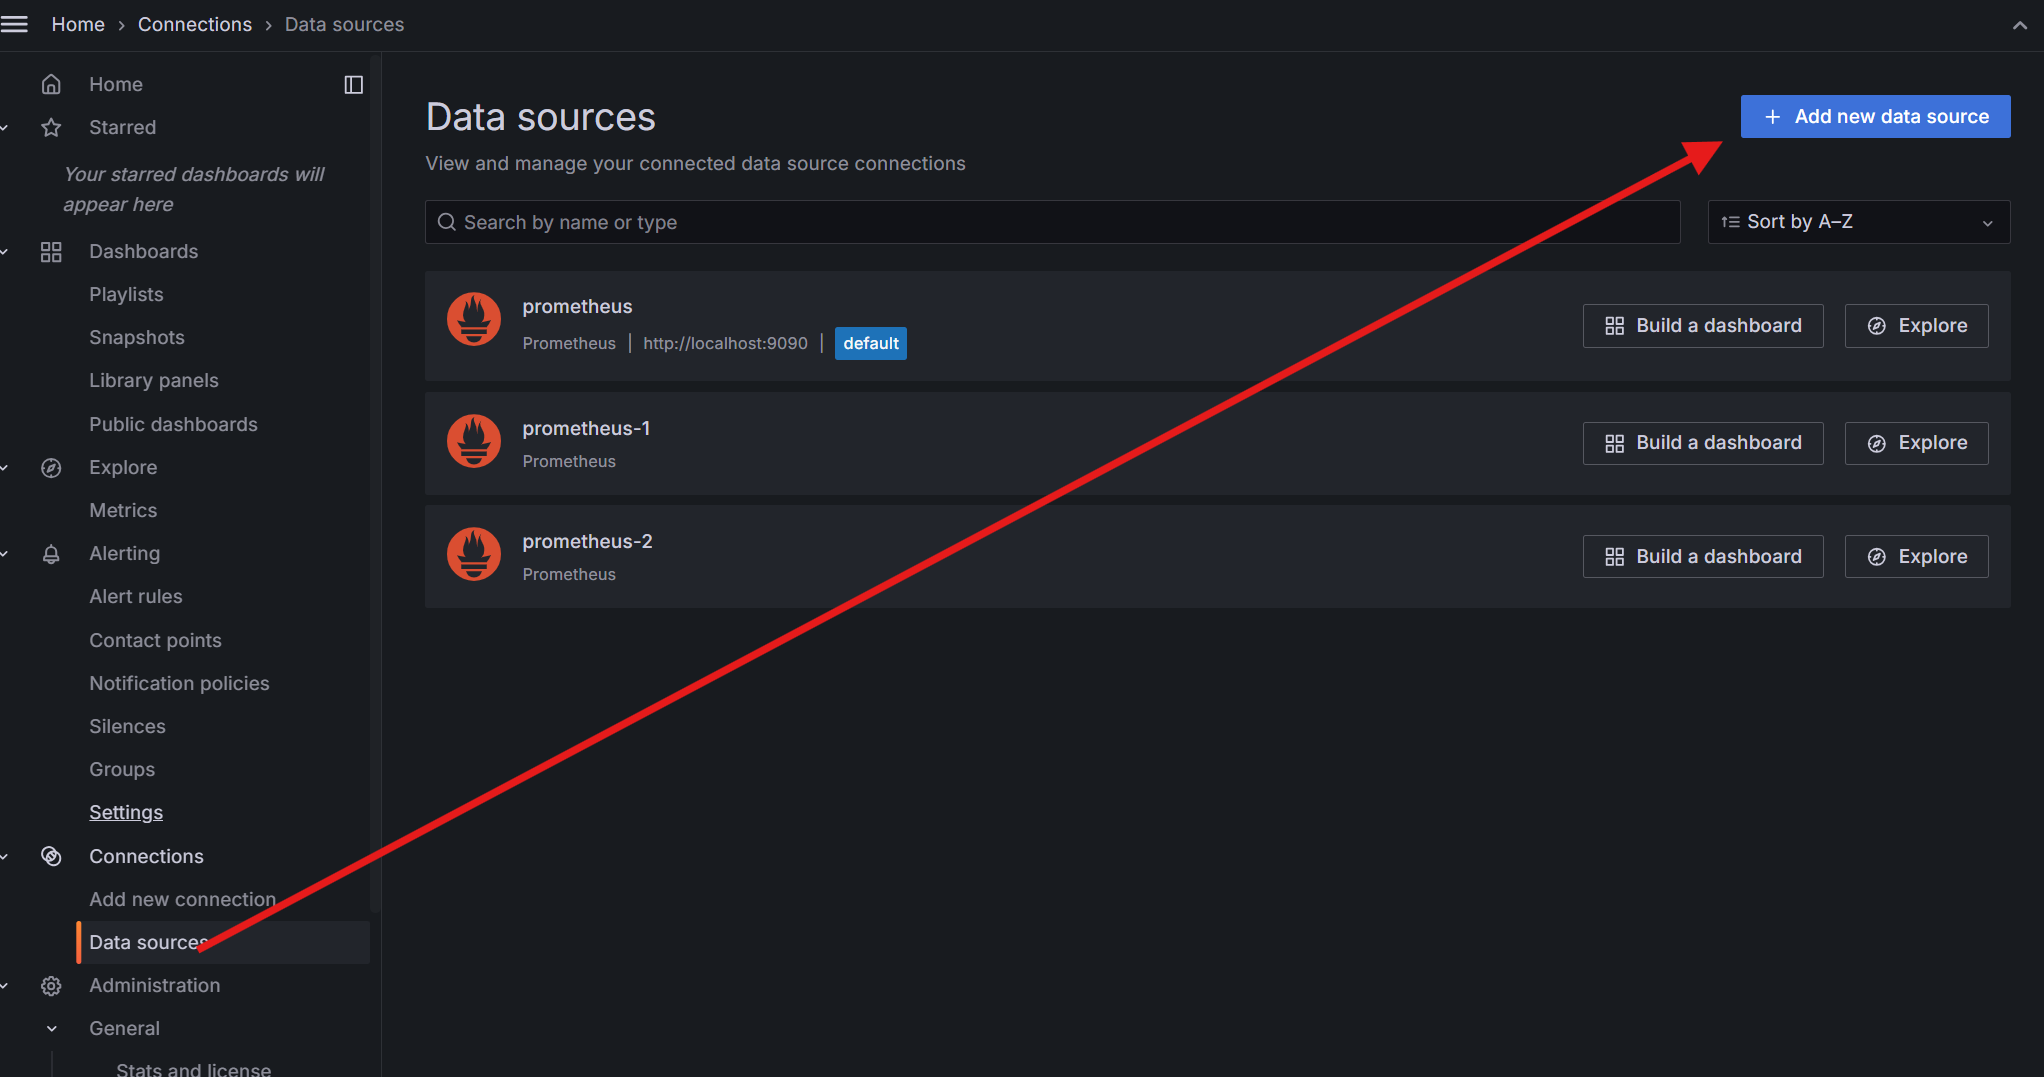Select Data sources in sidebar
Viewport: 2044px width, 1077px height.
[x=223, y=942]
